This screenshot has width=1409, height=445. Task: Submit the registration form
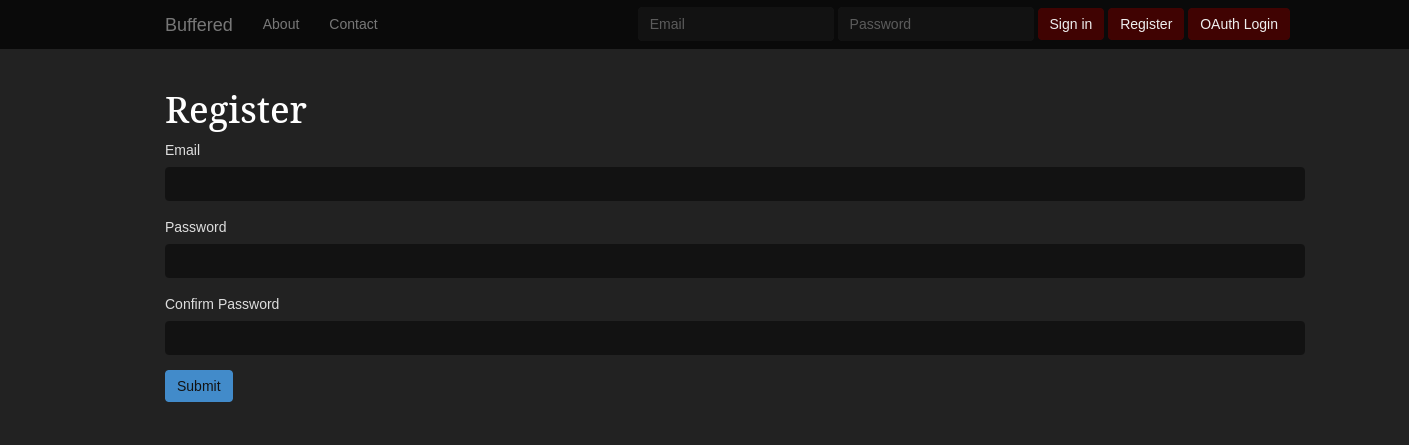coord(198,386)
